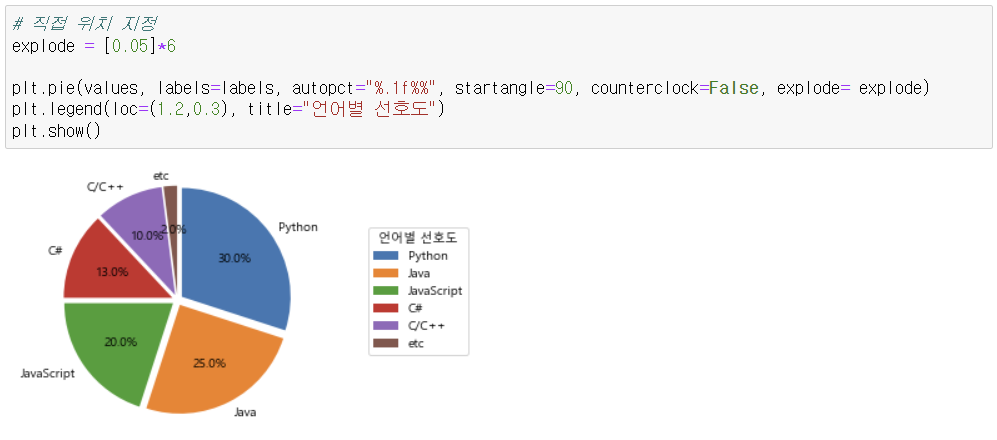Click the Python label beside the pie
This screenshot has width=997, height=440.
tap(298, 227)
